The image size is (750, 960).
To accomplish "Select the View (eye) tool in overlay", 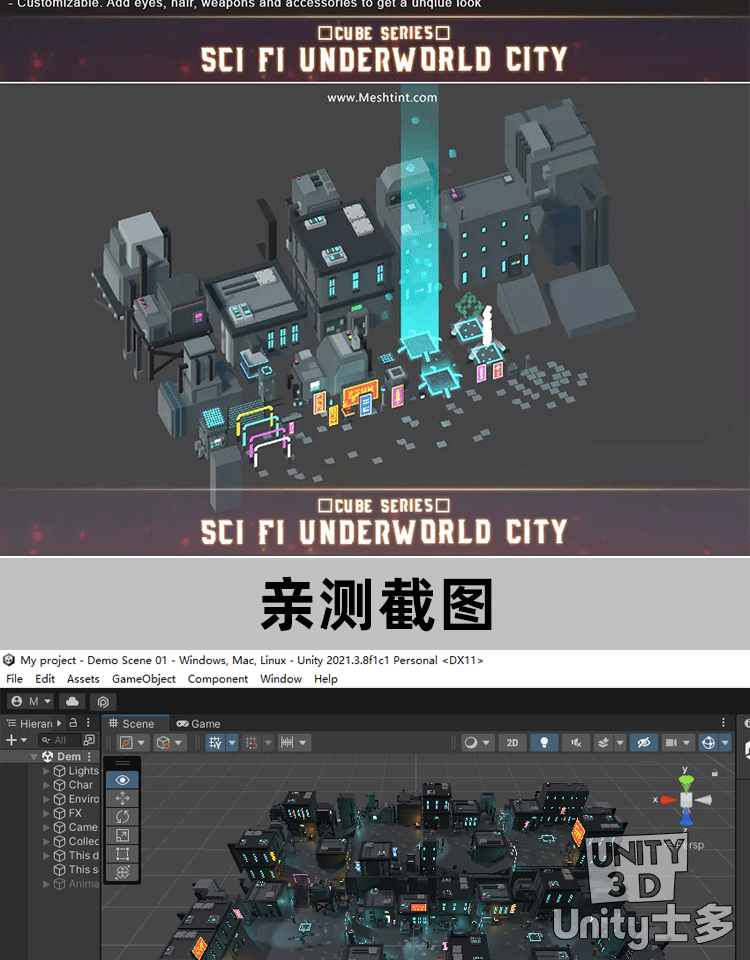I will (x=122, y=779).
